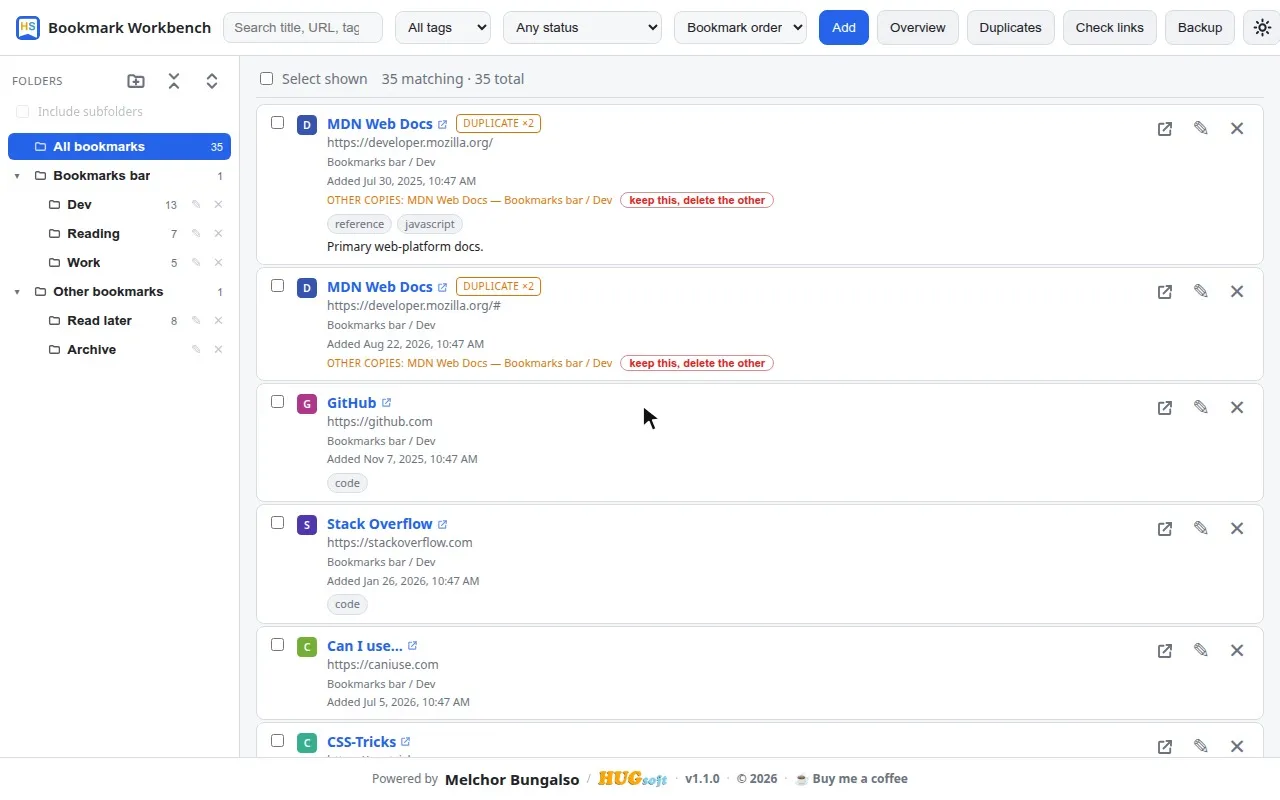This screenshot has width=1280, height=800.
Task: Select the Reading folder
Action: pos(93,234)
